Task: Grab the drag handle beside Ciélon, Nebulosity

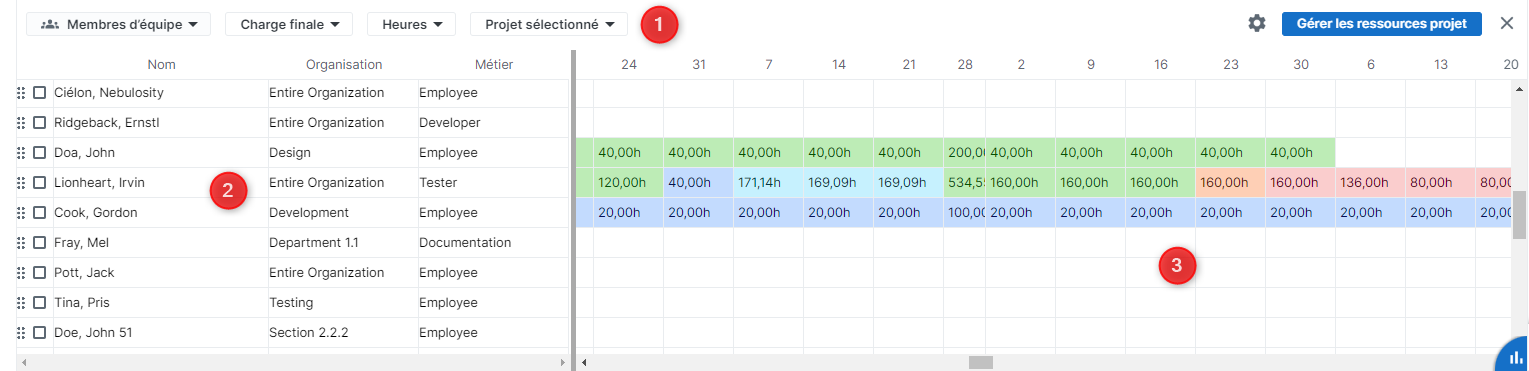Action: [21, 93]
